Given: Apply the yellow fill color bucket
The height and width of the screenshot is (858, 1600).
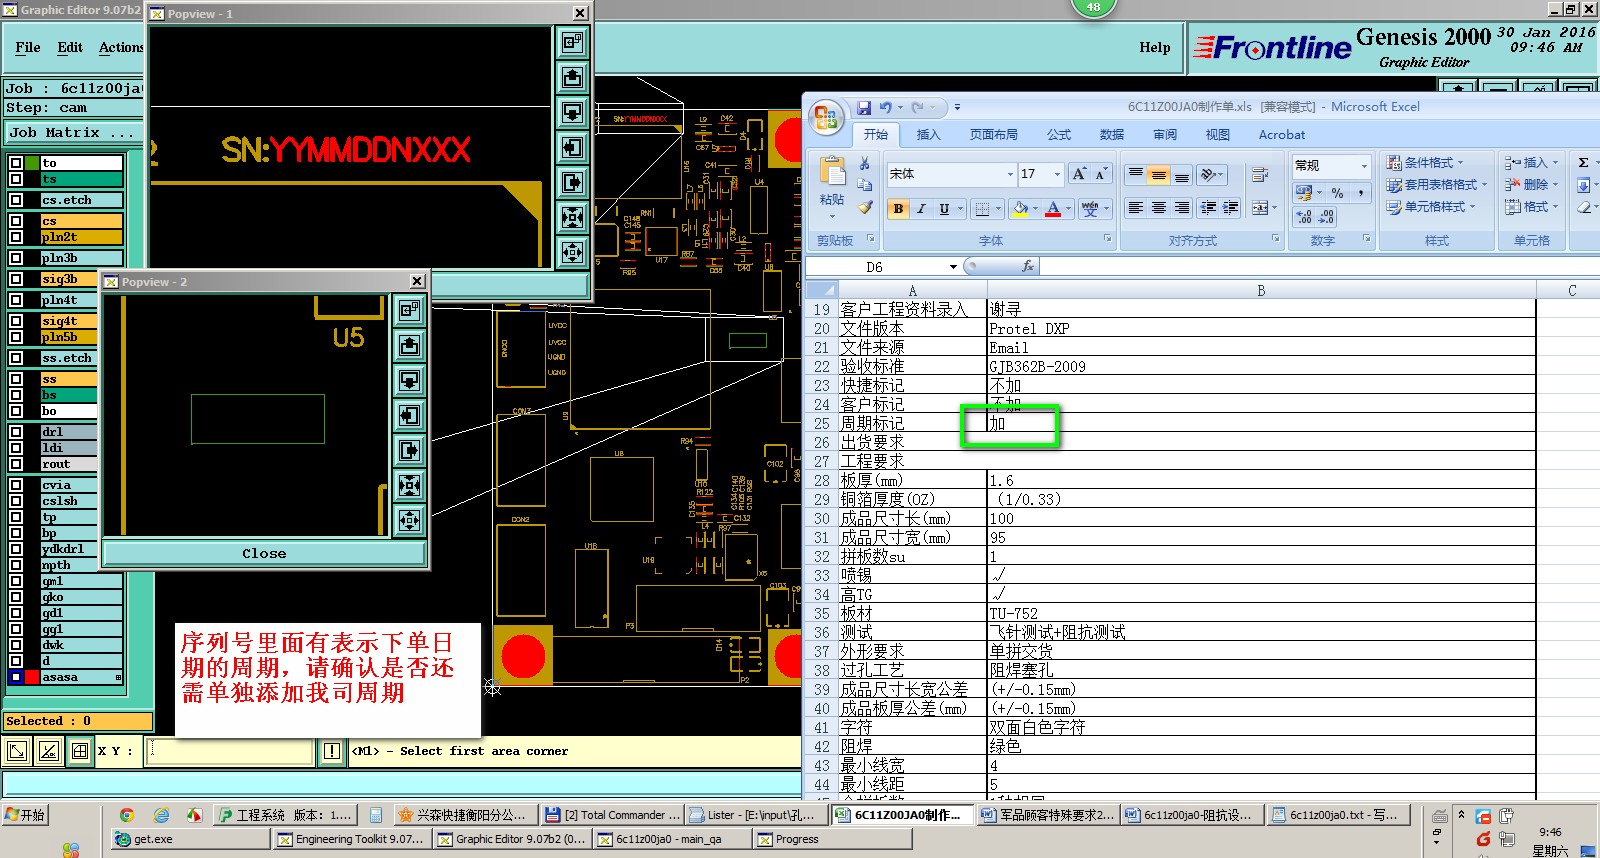Looking at the screenshot, I should [x=1019, y=209].
